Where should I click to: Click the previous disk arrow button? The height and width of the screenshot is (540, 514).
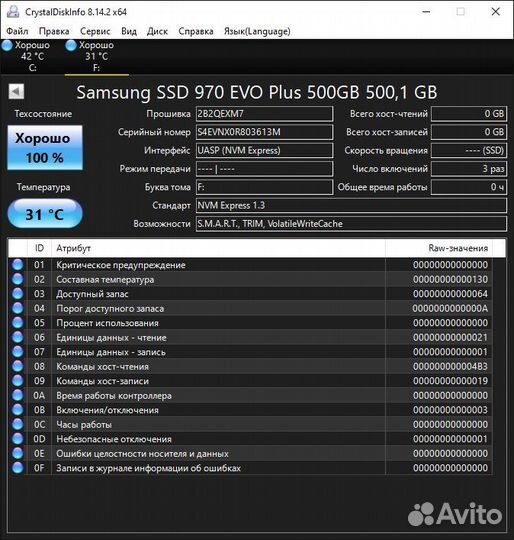(x=16, y=92)
